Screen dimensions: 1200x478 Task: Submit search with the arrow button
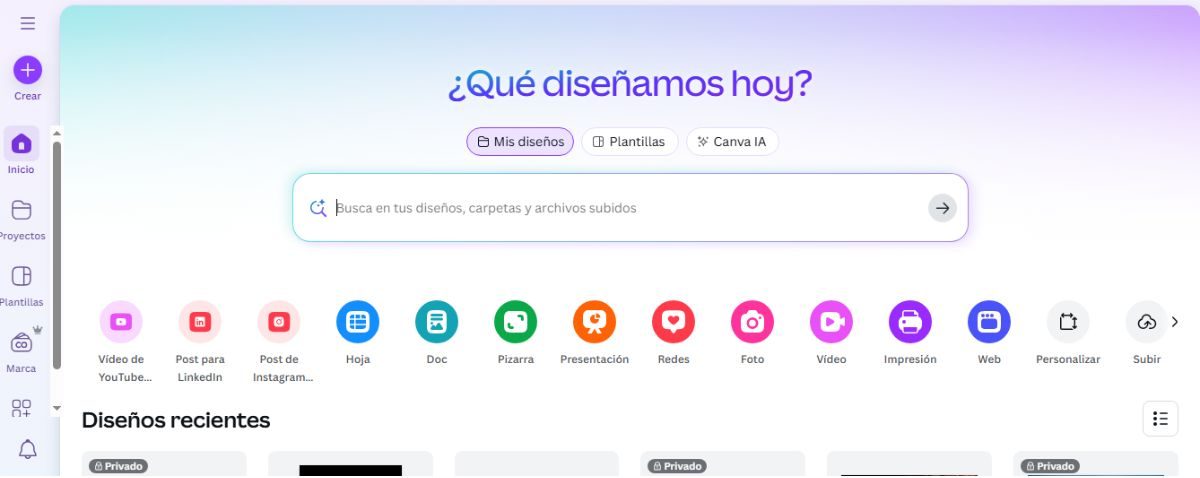pos(942,208)
